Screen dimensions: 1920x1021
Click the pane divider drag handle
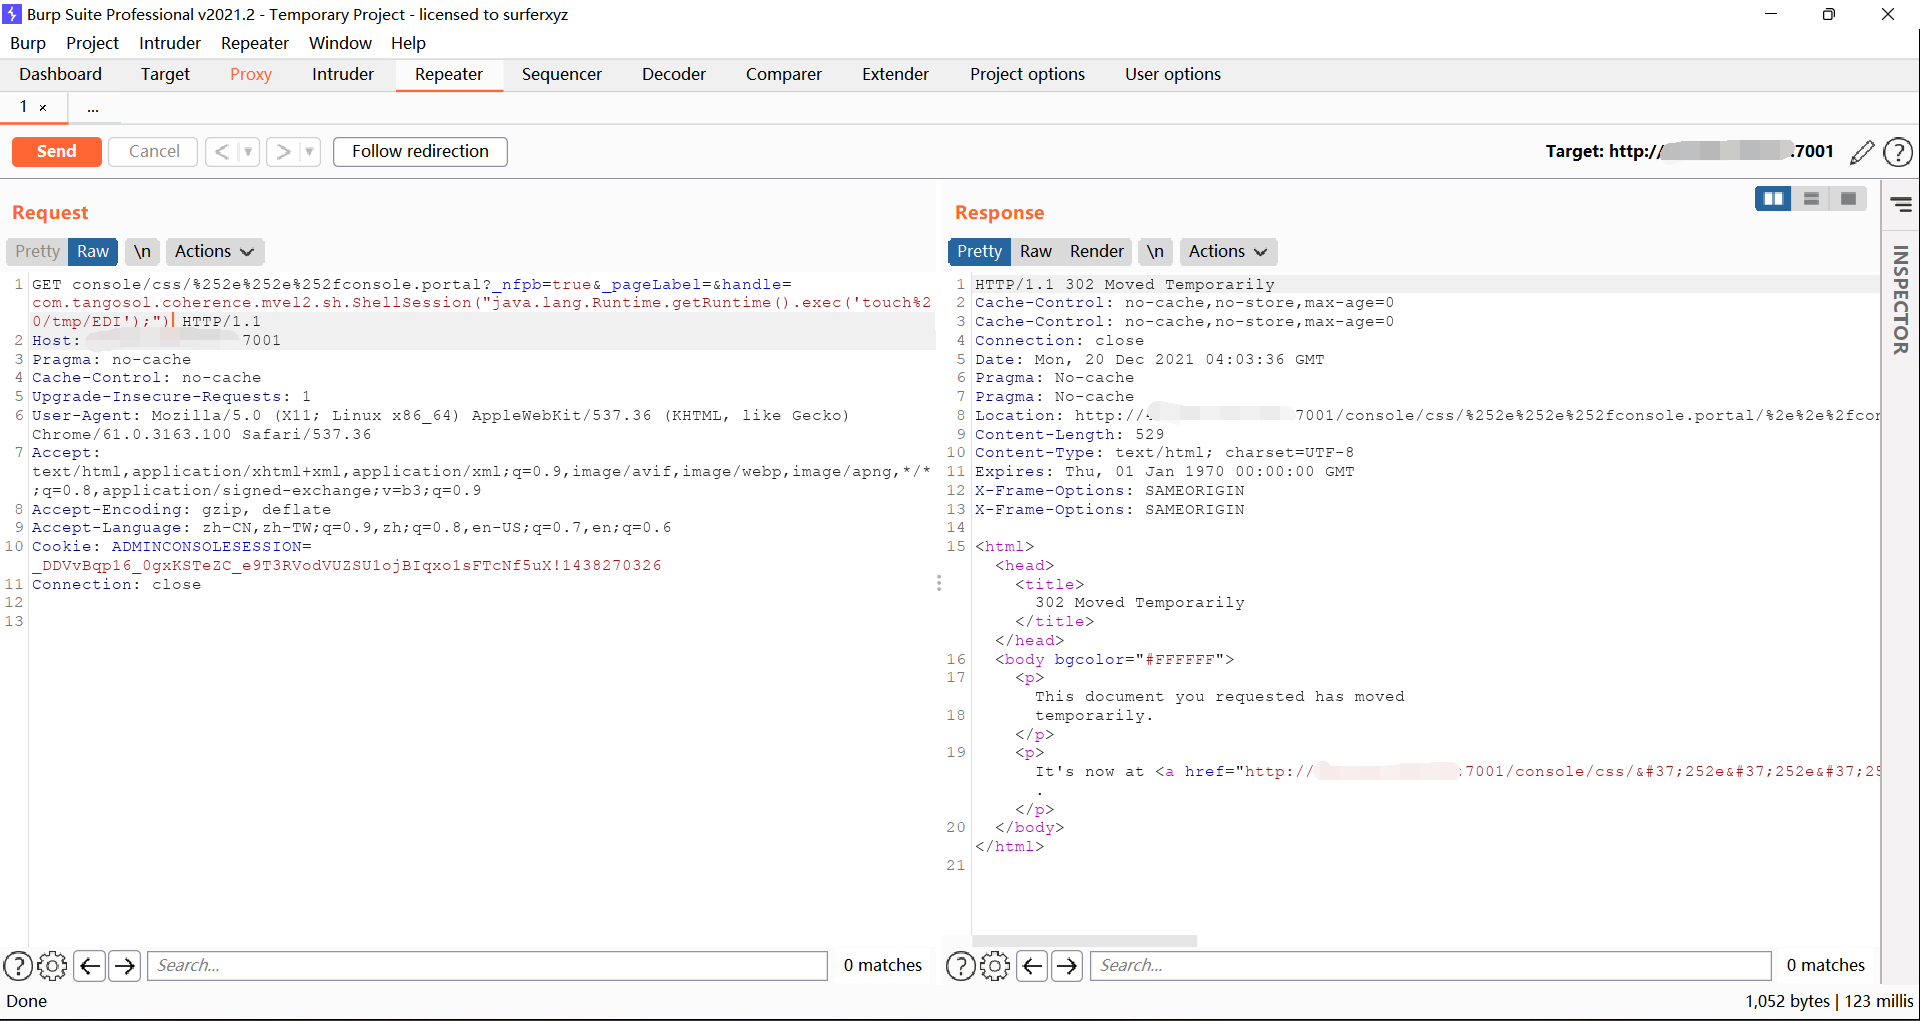click(x=939, y=583)
